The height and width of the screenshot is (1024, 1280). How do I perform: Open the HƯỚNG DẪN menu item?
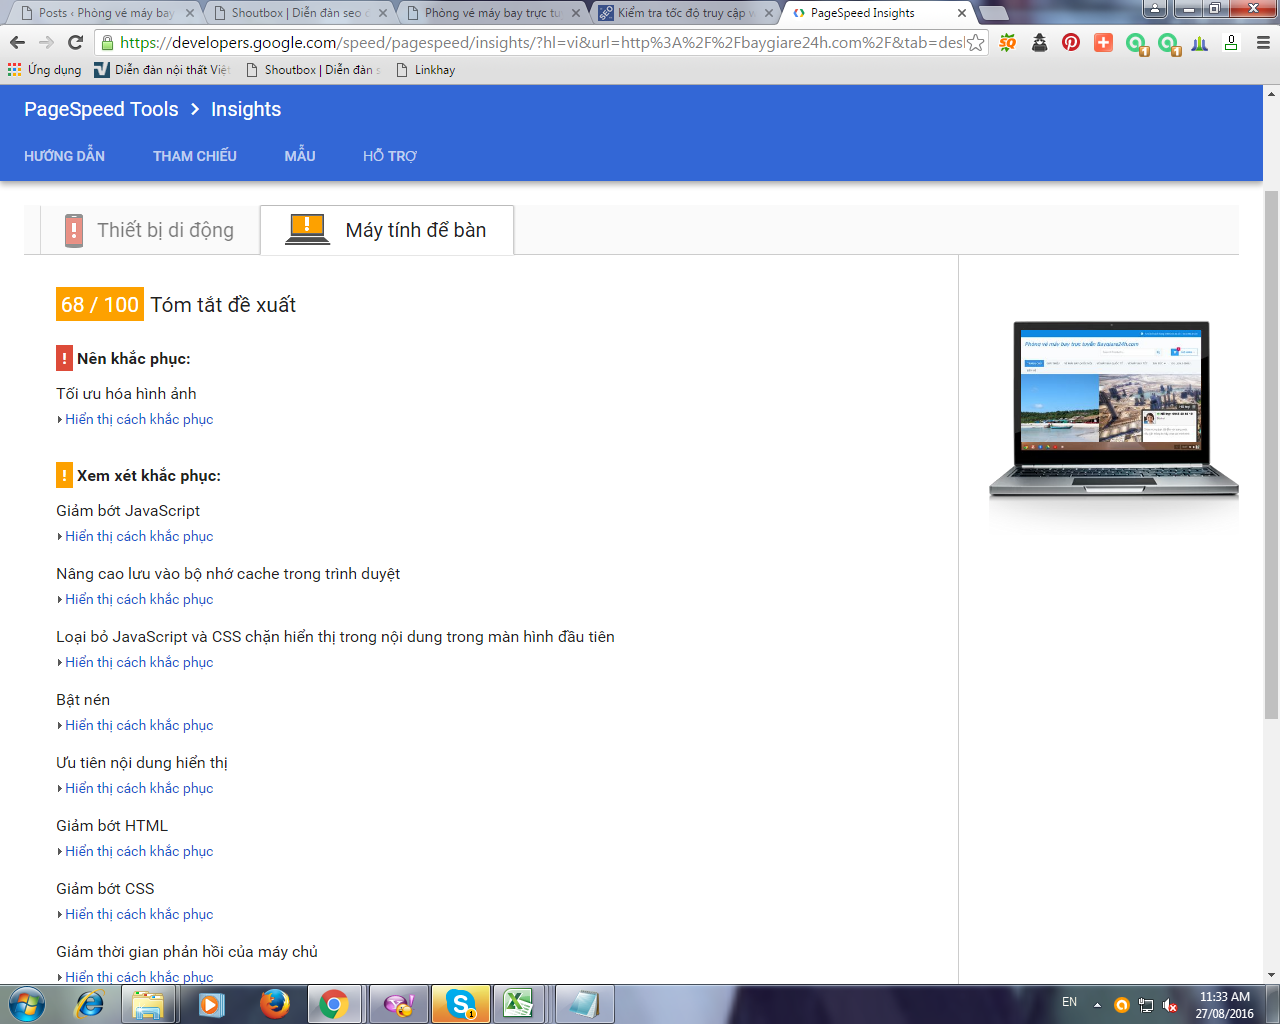click(64, 156)
